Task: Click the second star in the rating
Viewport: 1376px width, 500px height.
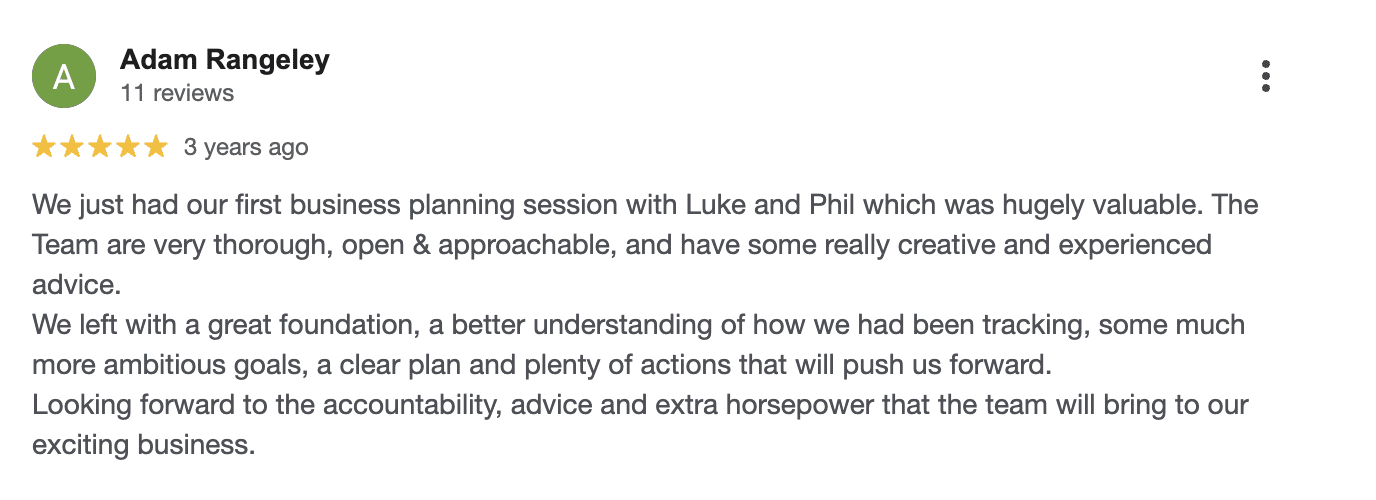Action: [x=72, y=148]
